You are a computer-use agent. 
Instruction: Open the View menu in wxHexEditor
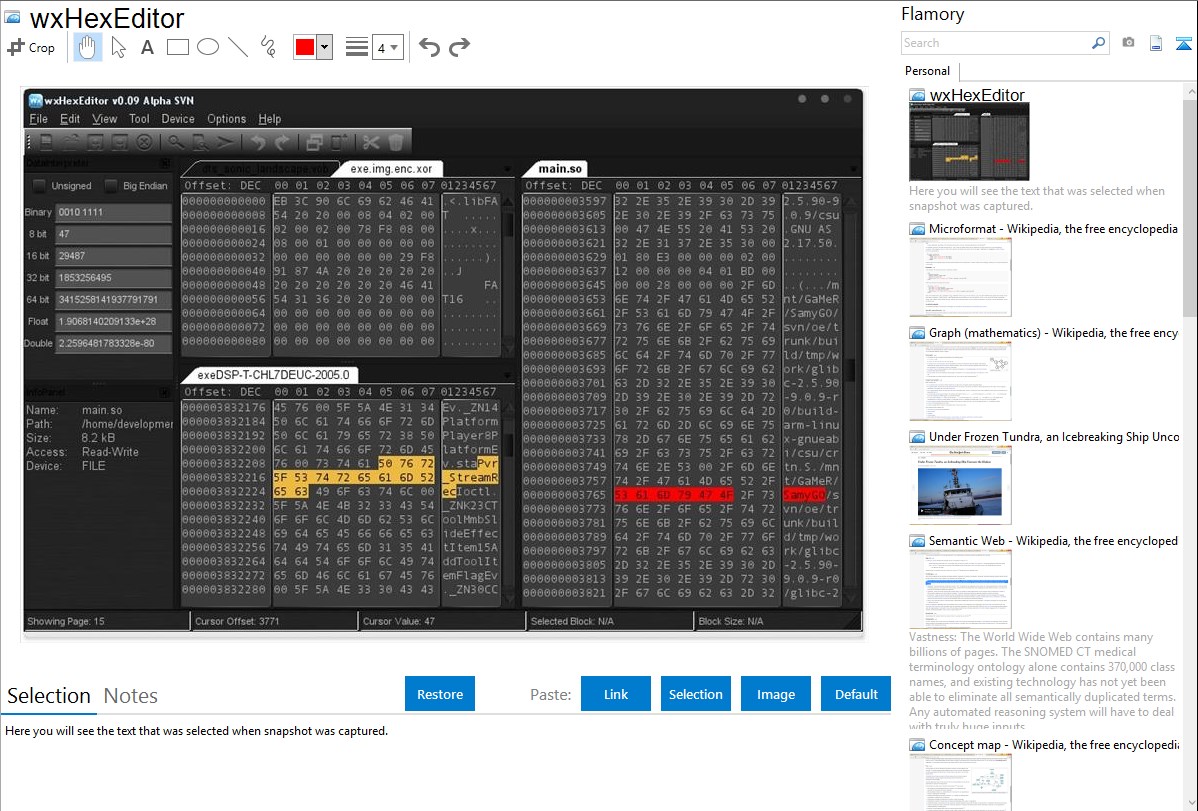(105, 119)
